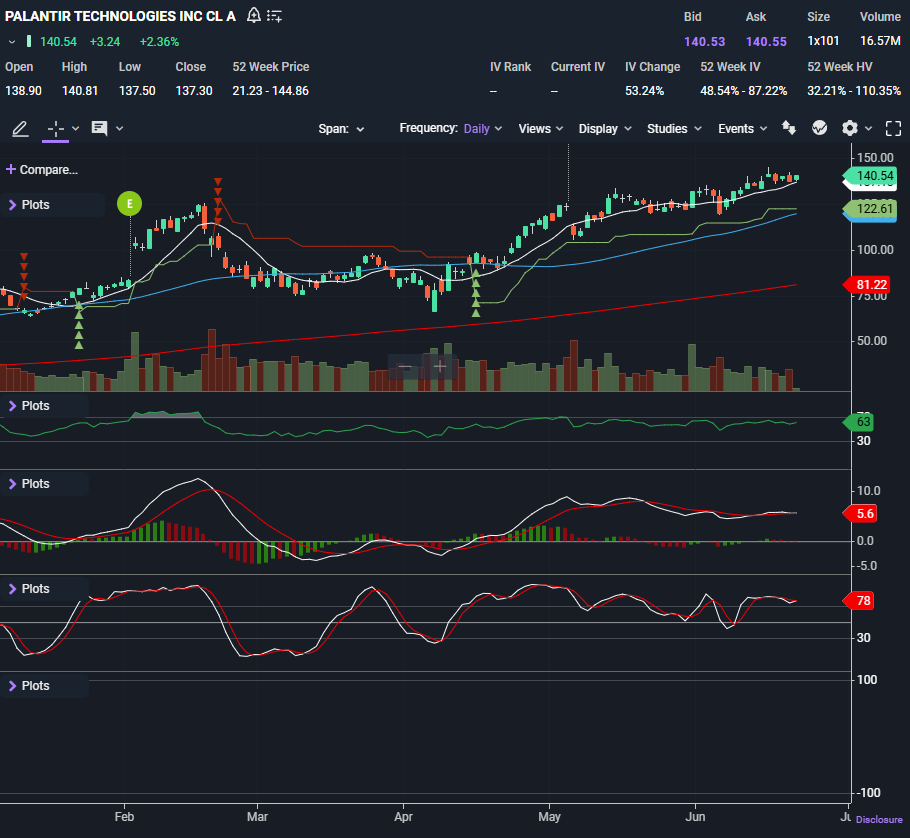The width and height of the screenshot is (910, 838).
Task: Expand the price chart Plots panel
Action: click(x=29, y=205)
